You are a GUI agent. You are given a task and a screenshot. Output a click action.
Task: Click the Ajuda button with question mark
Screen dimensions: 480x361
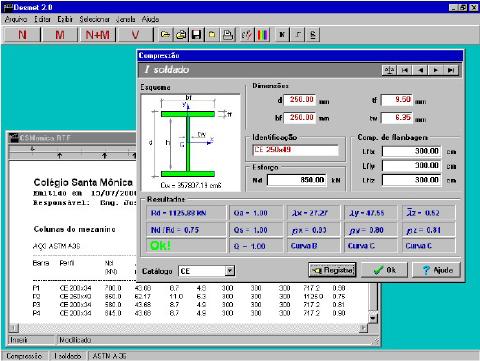[437, 270]
